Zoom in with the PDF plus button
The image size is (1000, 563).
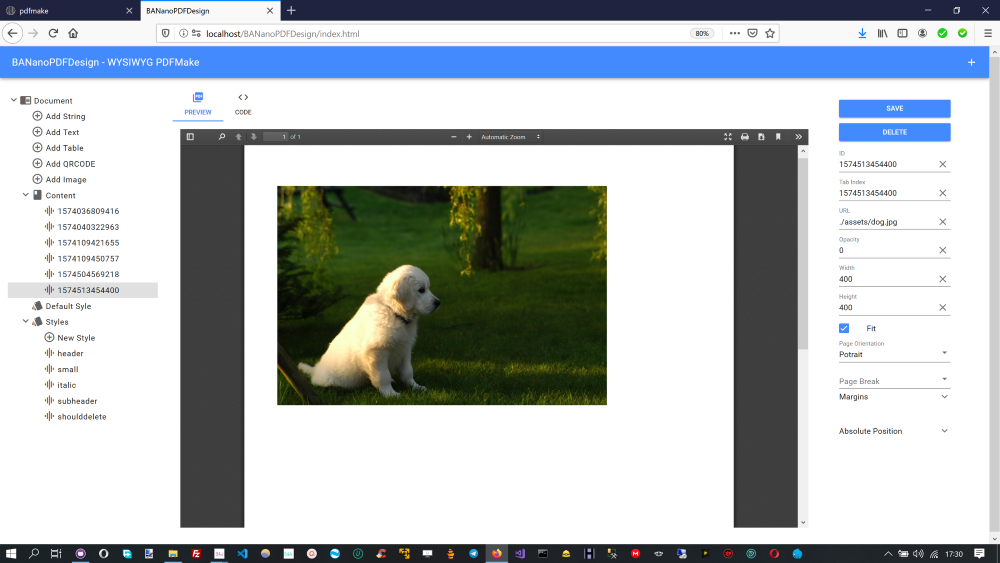tap(469, 136)
